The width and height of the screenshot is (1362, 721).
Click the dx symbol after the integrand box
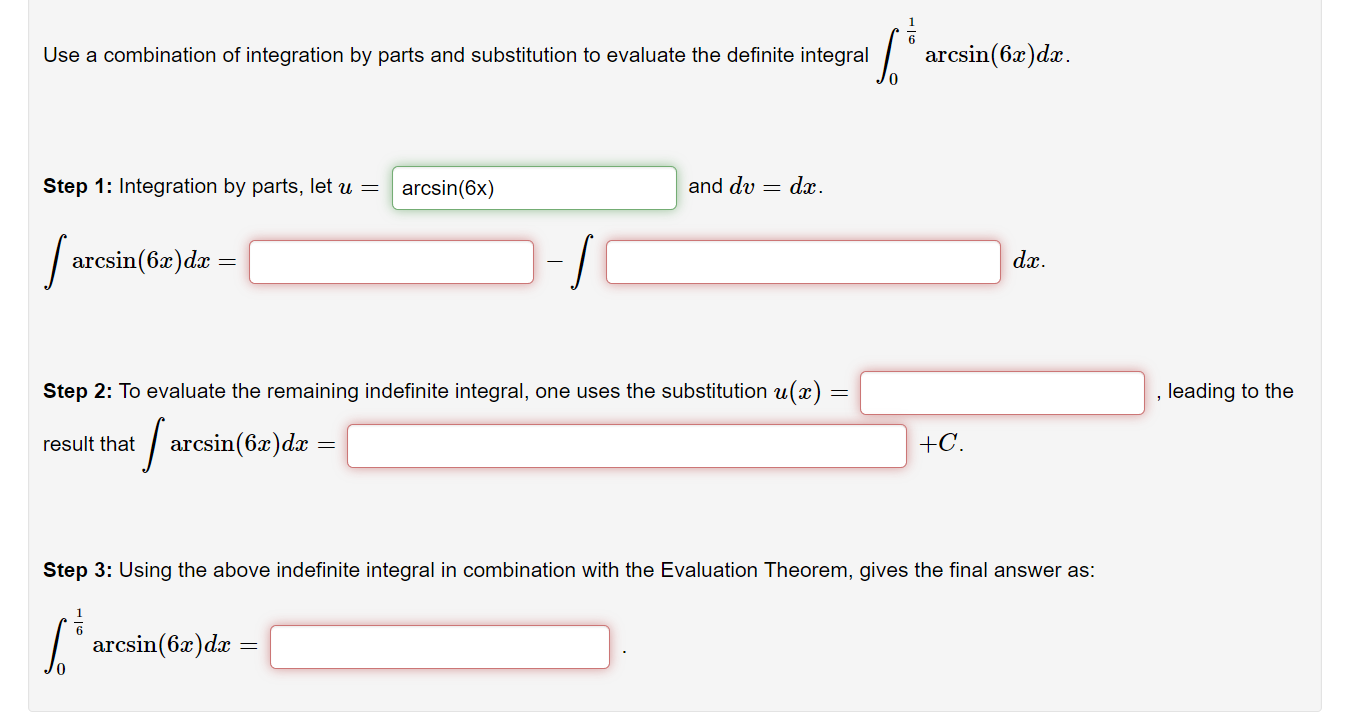1029,262
